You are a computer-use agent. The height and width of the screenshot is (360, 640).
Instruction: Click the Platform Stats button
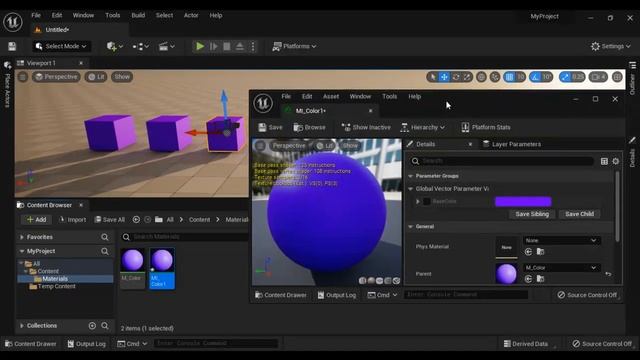point(486,127)
